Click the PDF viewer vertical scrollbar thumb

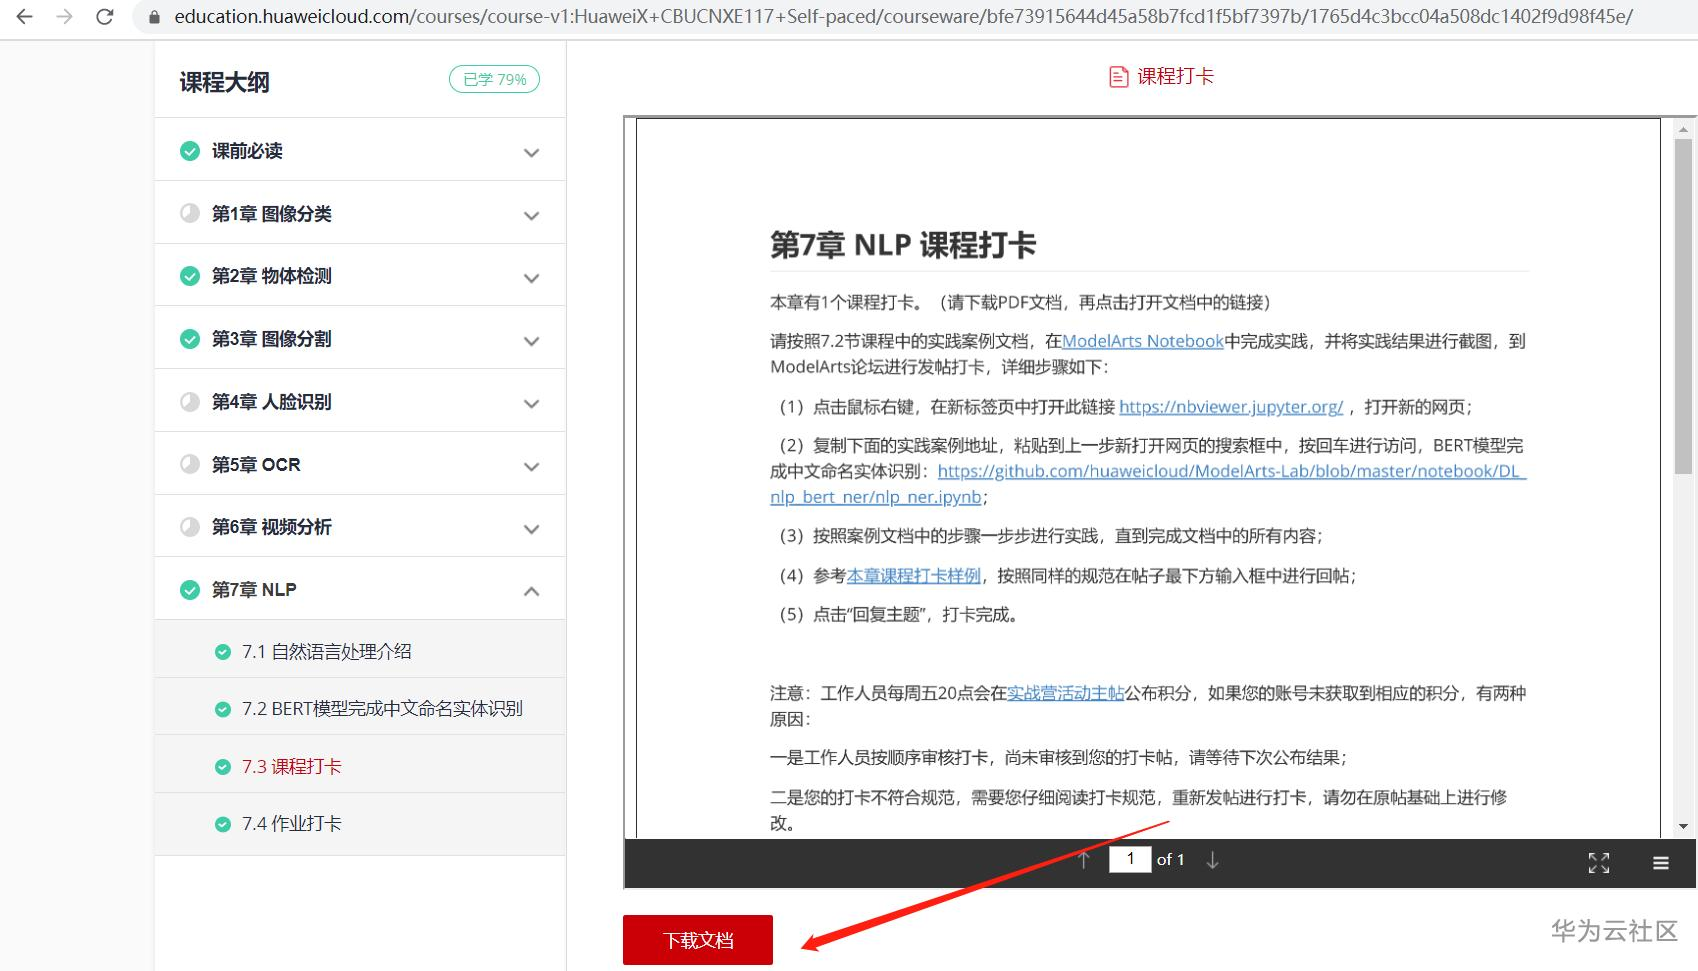1683,306
